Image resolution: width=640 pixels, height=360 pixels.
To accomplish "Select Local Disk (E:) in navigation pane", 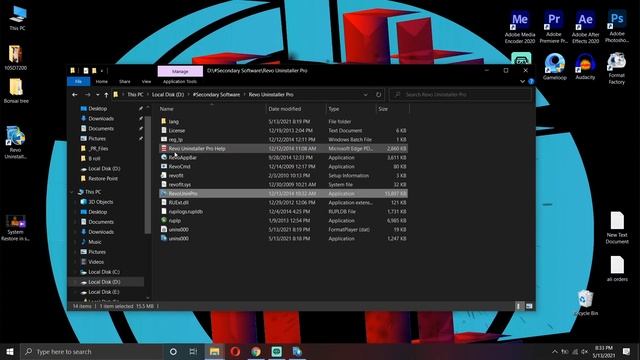I will [104, 292].
